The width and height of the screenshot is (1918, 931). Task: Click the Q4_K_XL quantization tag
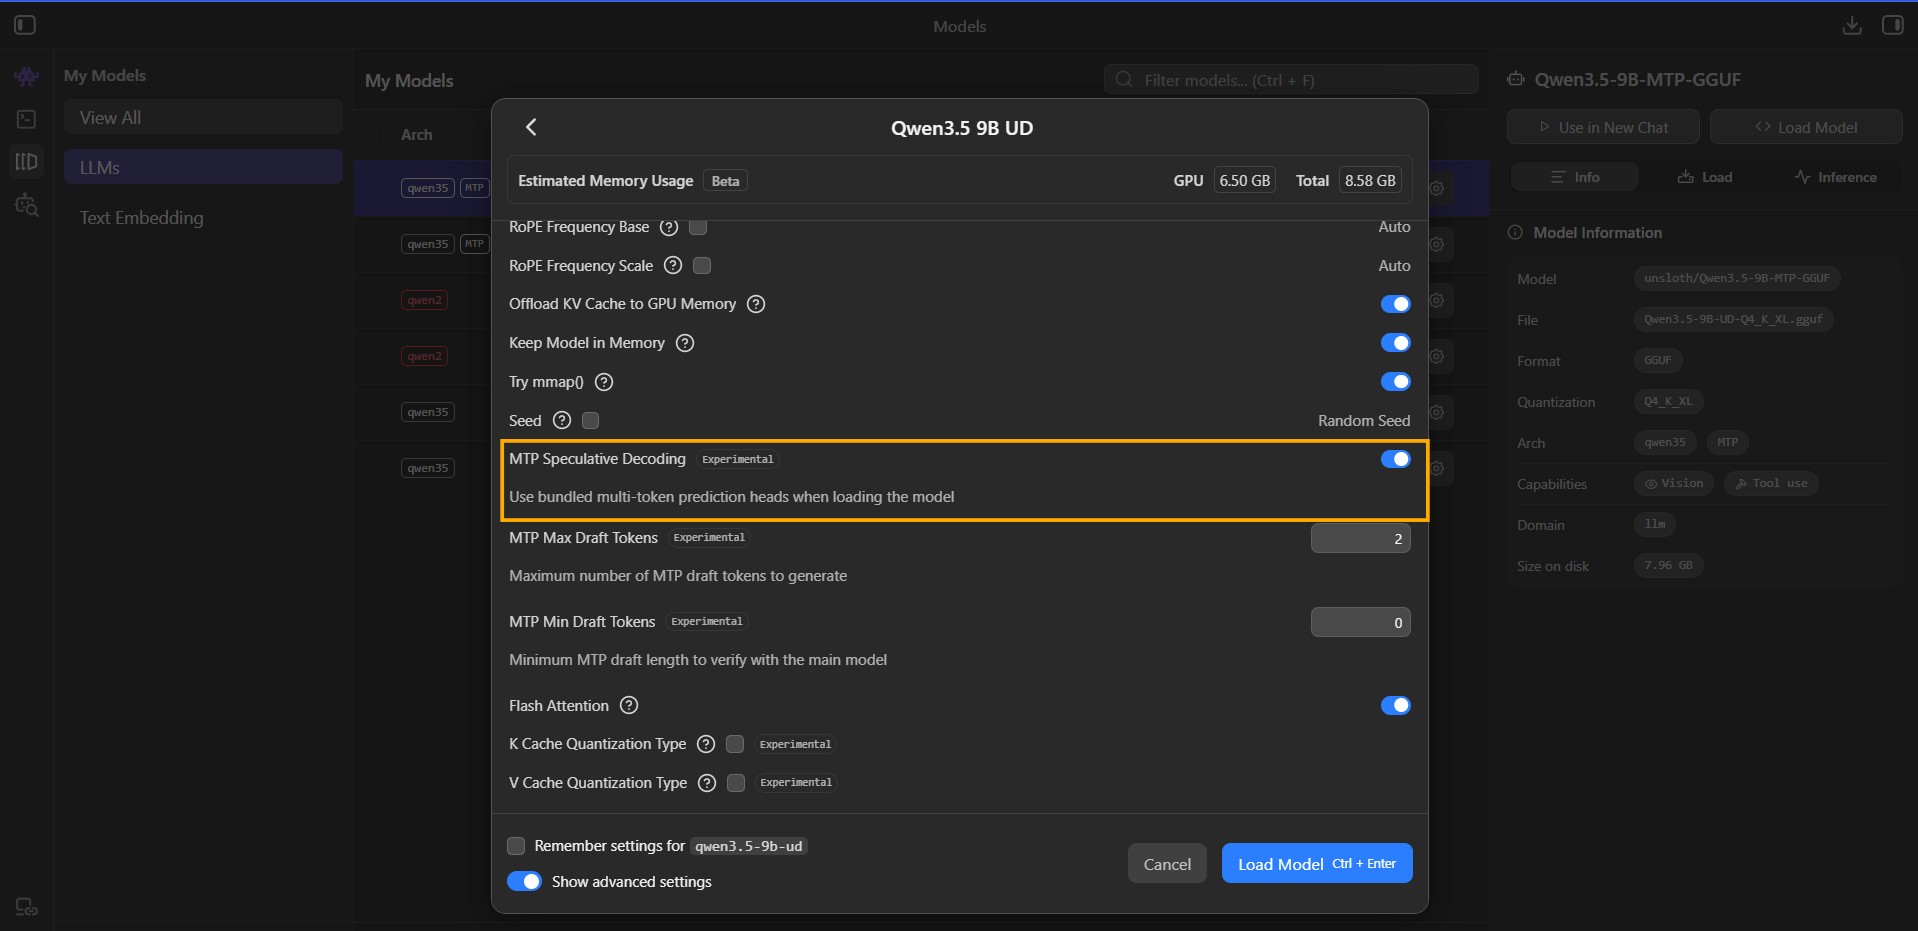pos(1668,401)
